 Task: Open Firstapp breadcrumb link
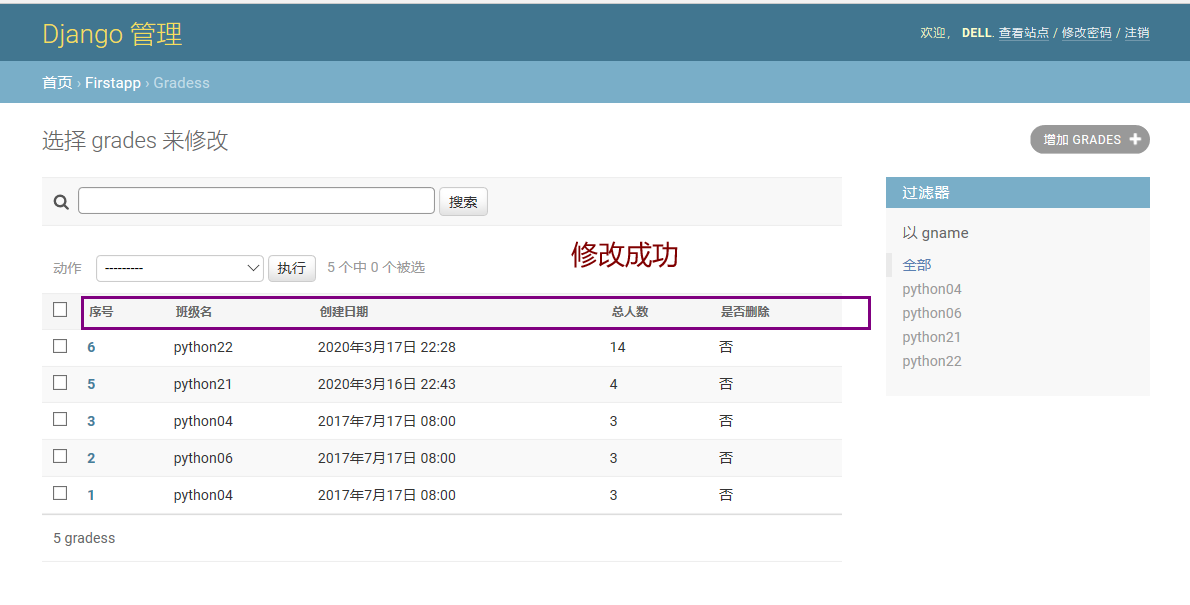[113, 83]
